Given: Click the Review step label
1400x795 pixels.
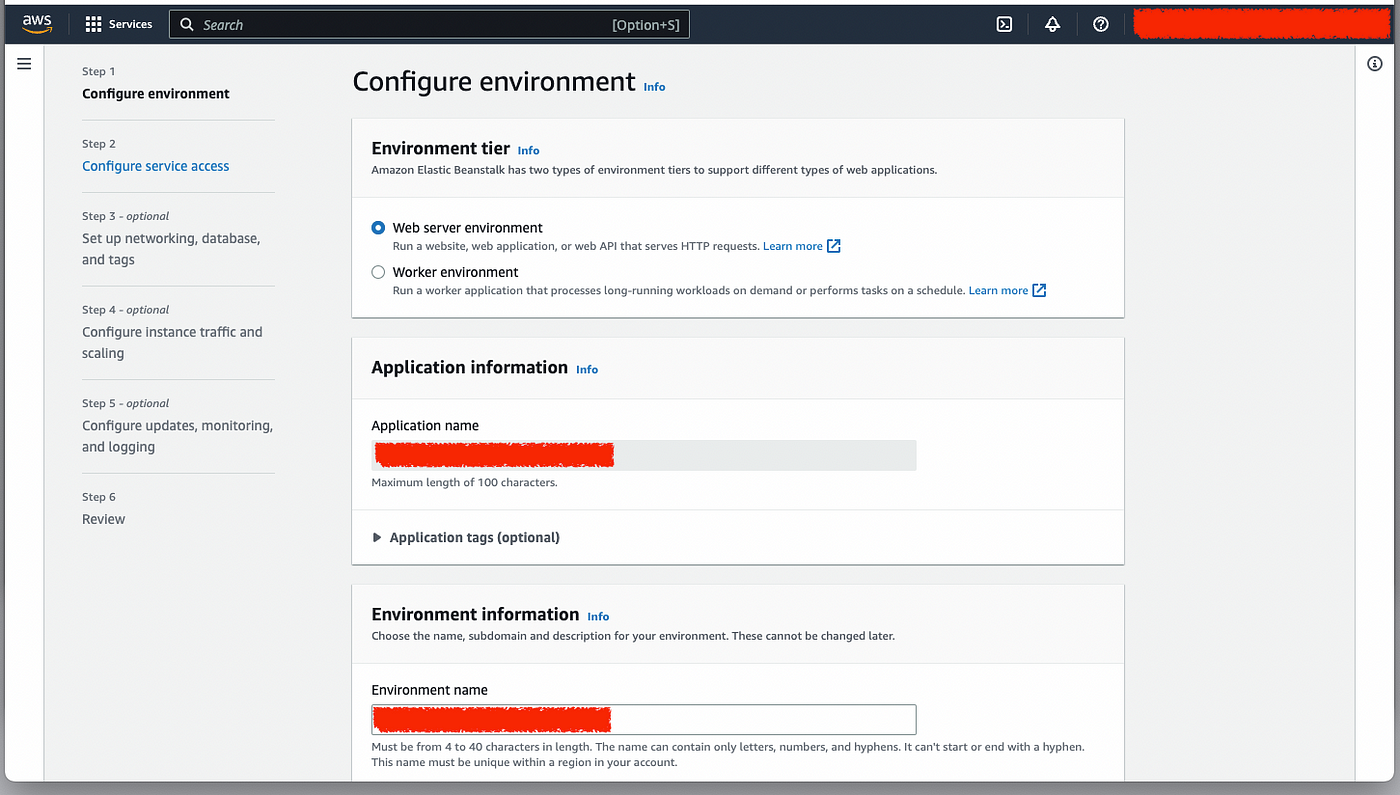Looking at the screenshot, I should [x=104, y=519].
